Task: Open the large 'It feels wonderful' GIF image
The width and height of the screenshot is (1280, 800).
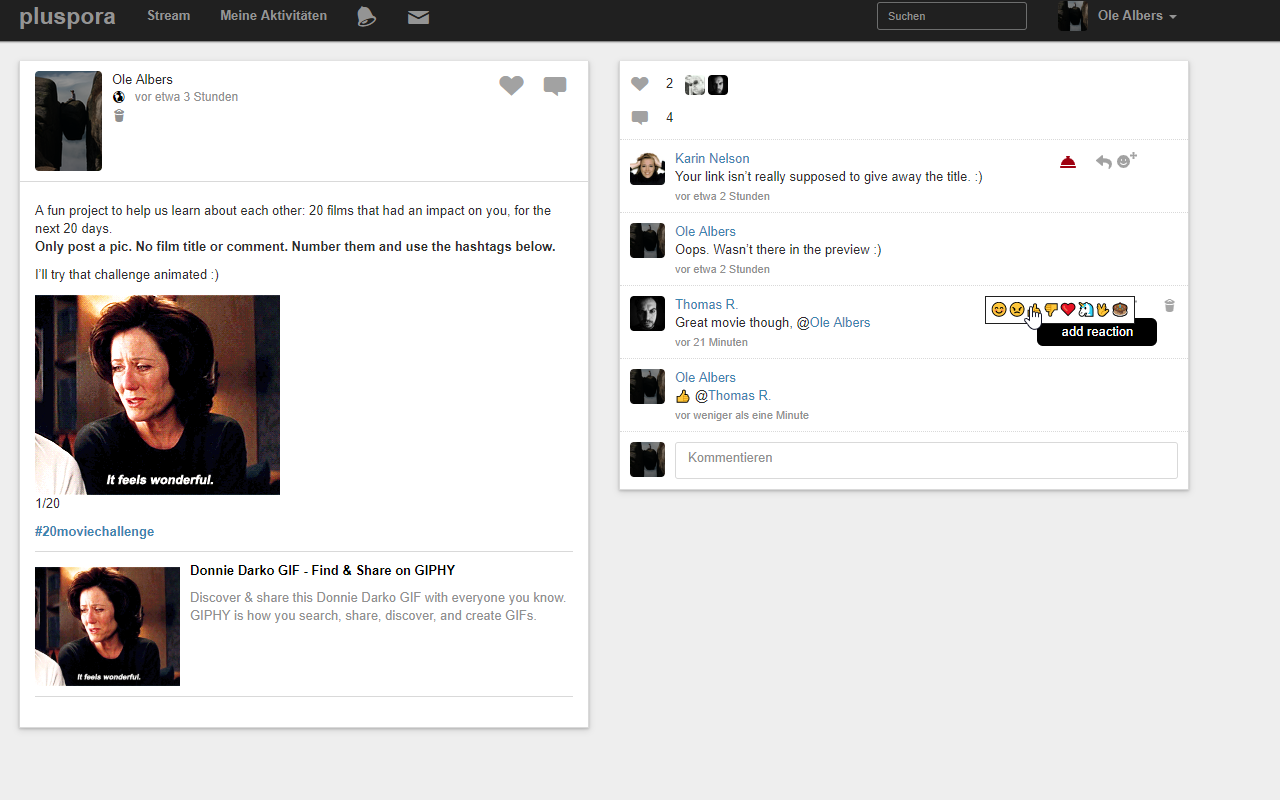Action: pos(157,395)
